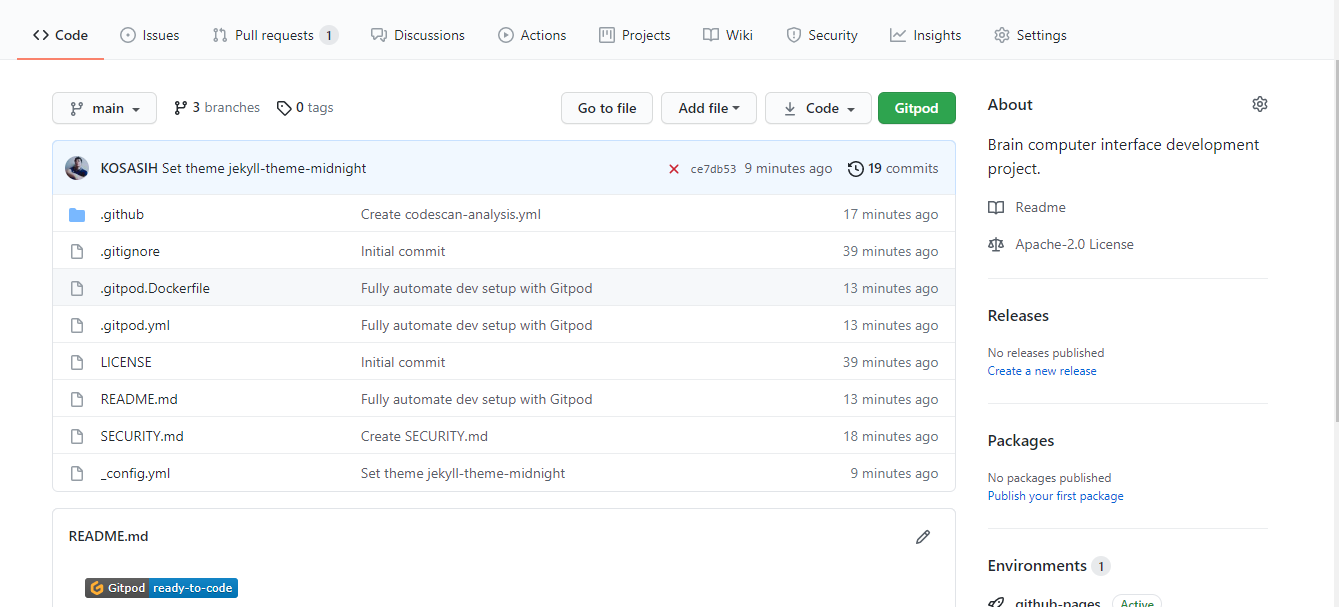This screenshot has height=607, width=1339.
Task: Switch to the Issues tab
Action: 149,35
